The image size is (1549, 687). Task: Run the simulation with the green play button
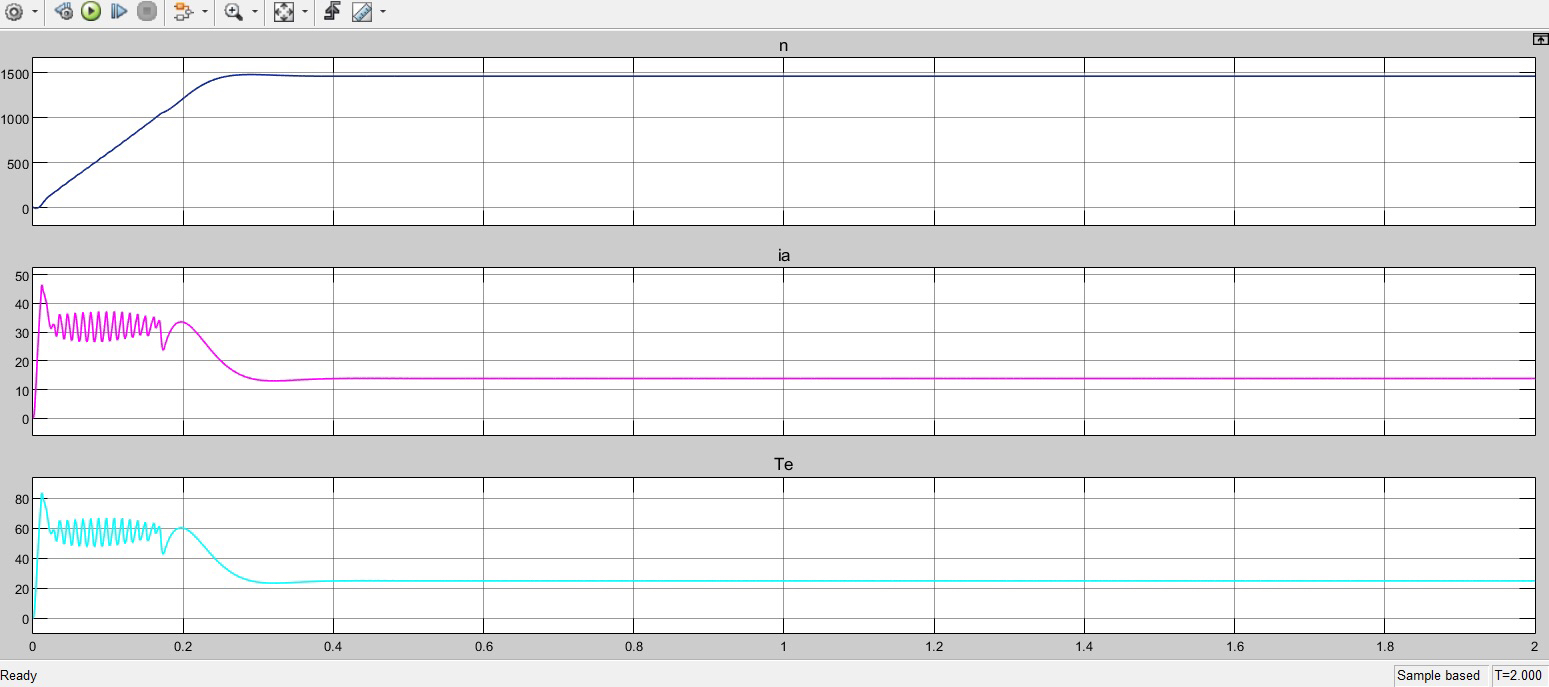pyautogui.click(x=91, y=12)
